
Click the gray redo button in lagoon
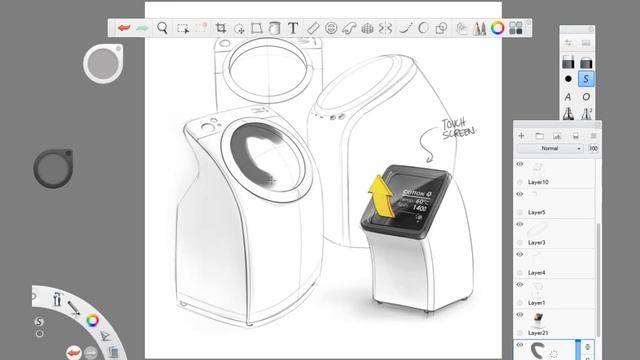point(91,353)
